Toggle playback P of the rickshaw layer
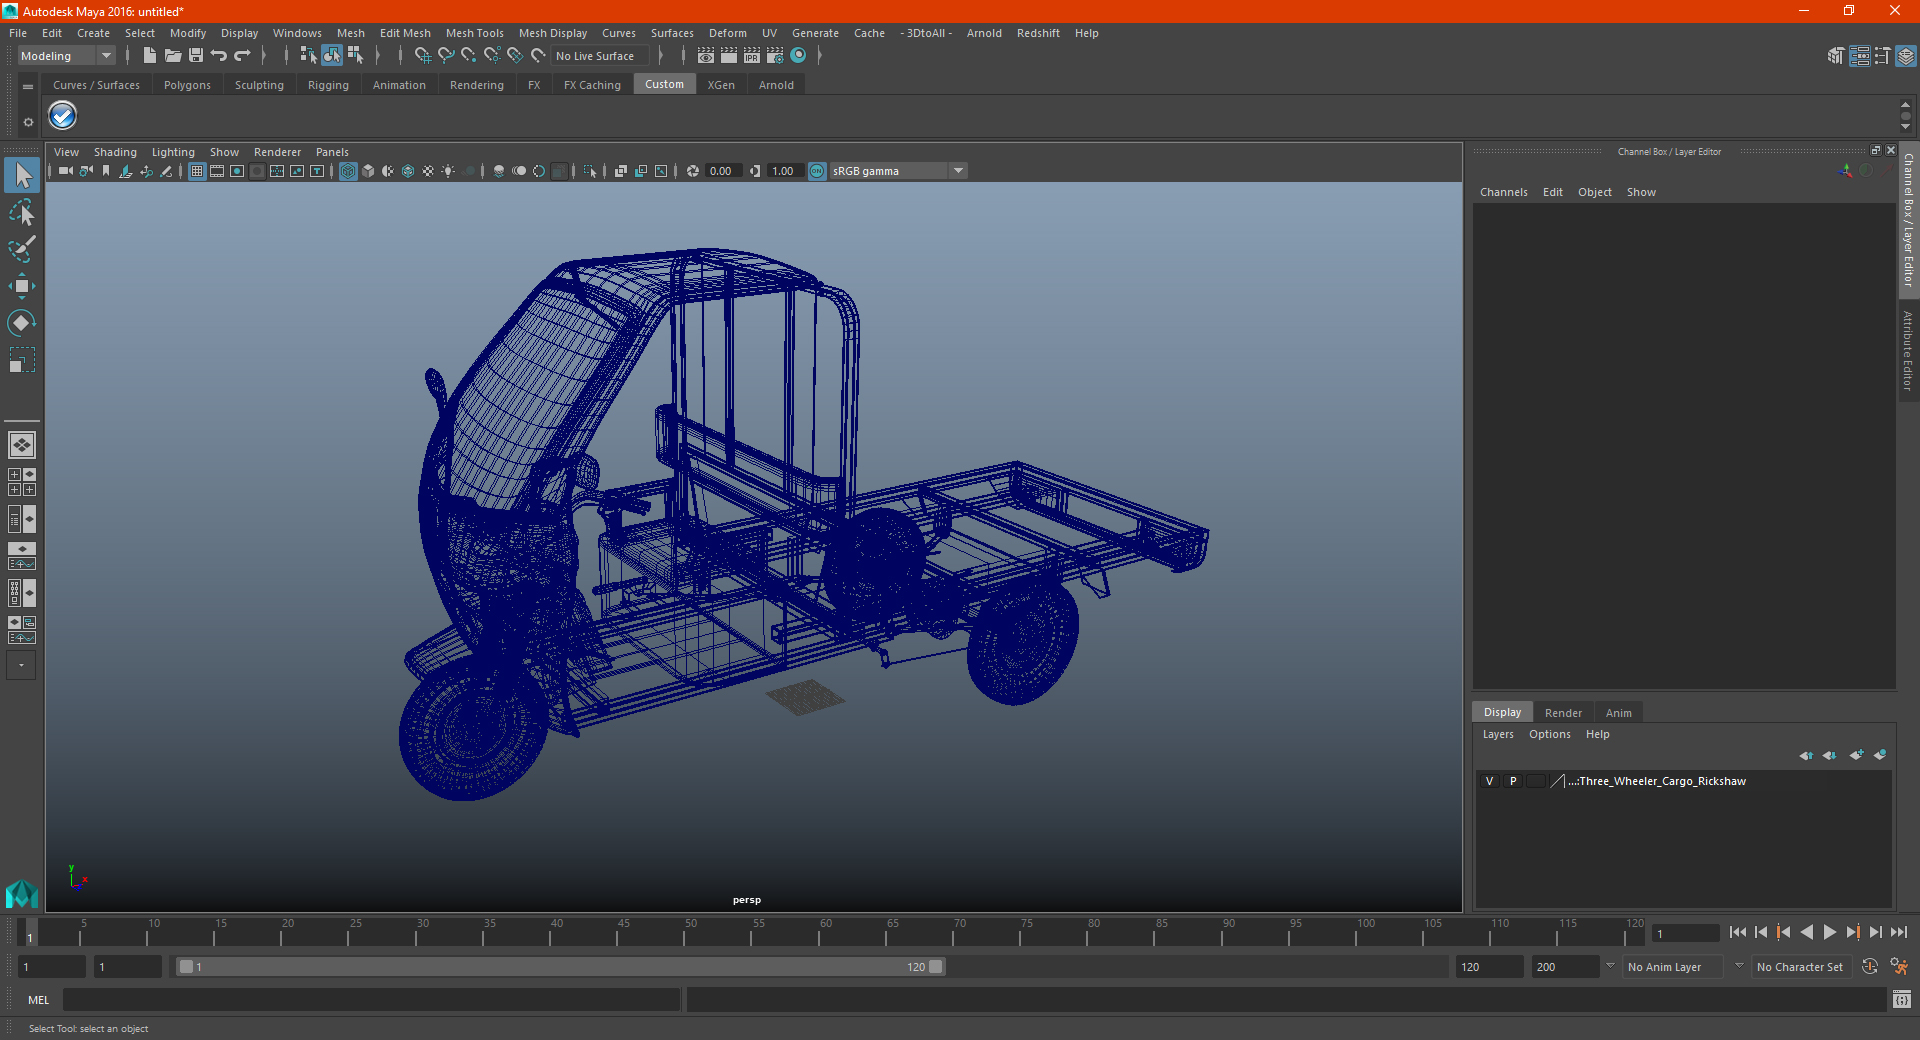The image size is (1920, 1040). (x=1513, y=781)
